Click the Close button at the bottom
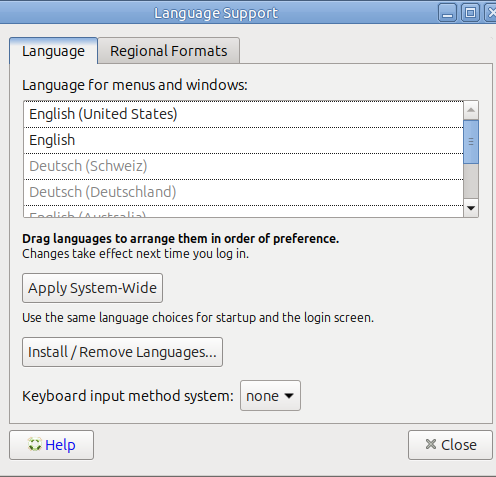 click(450, 445)
